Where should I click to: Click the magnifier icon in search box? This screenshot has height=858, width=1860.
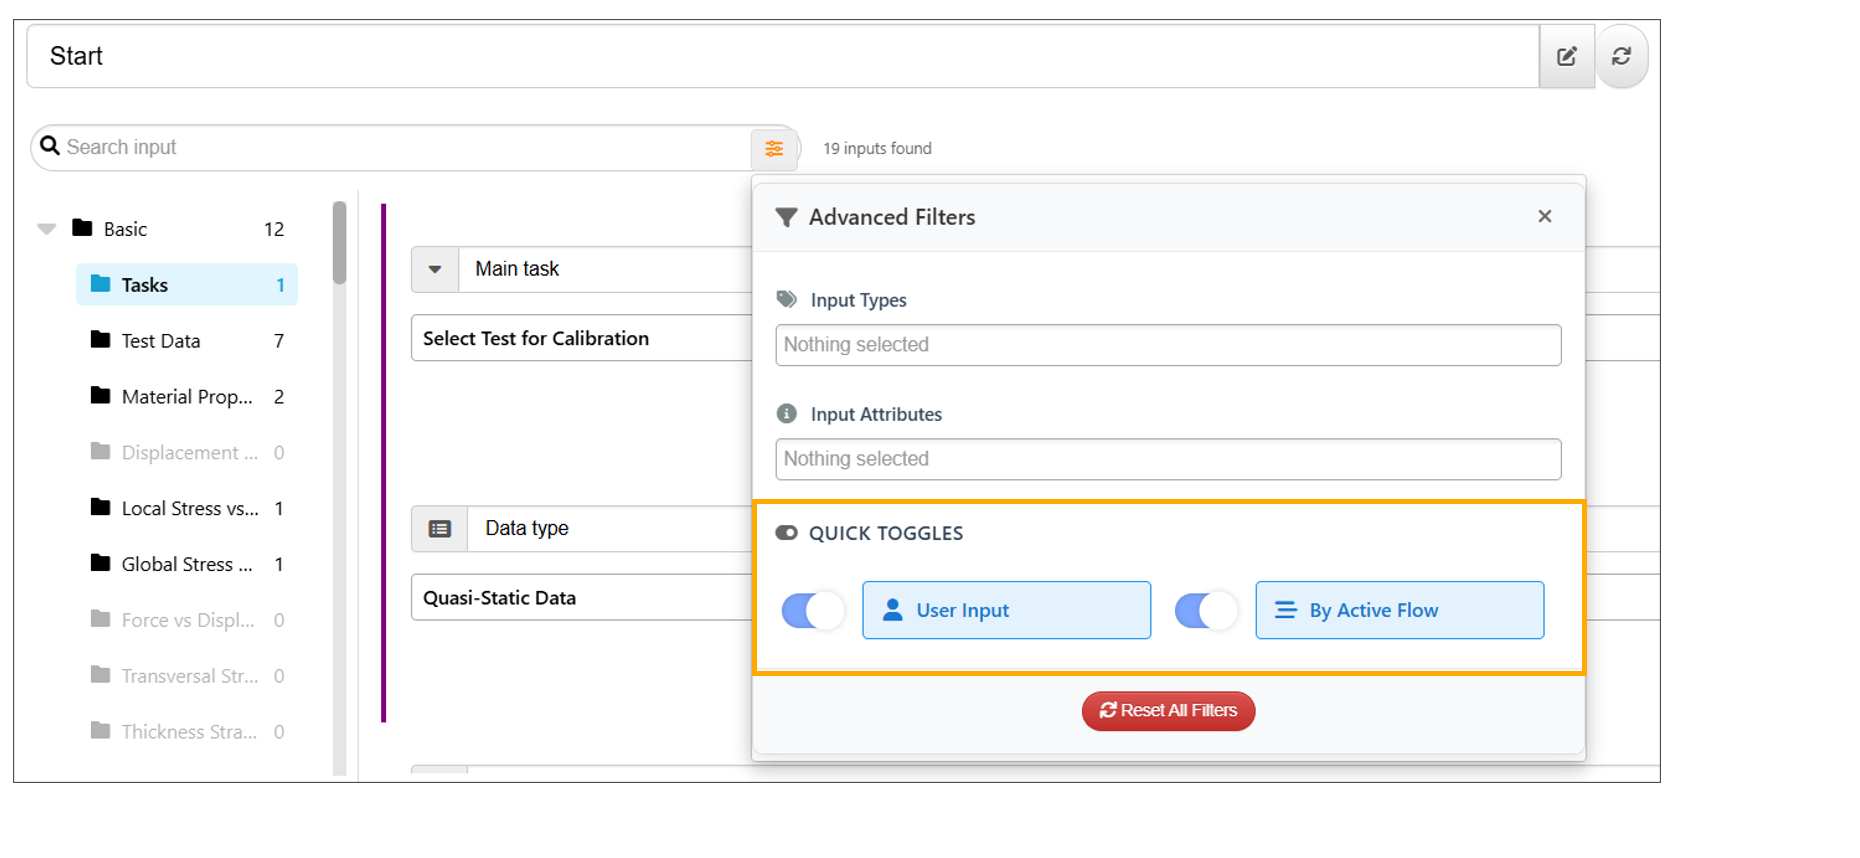tap(50, 147)
